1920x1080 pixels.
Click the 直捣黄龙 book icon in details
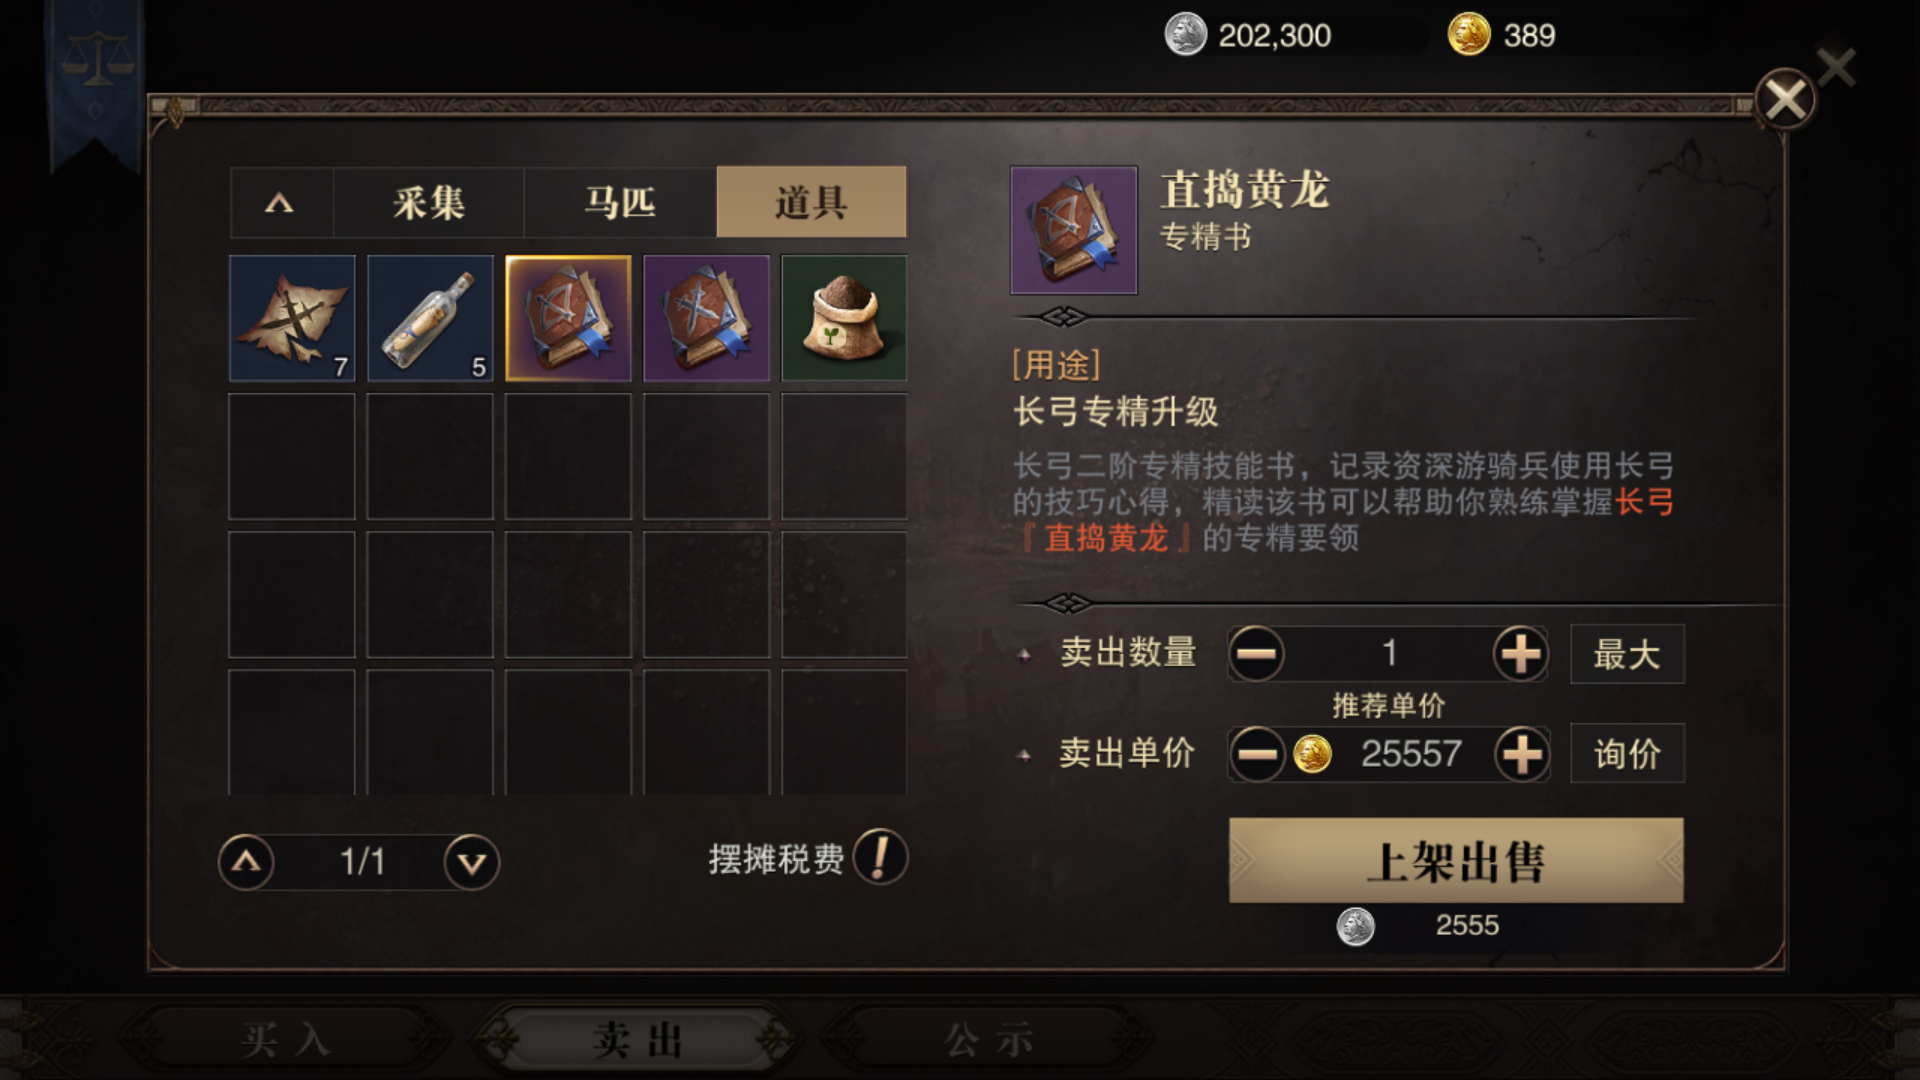1074,230
